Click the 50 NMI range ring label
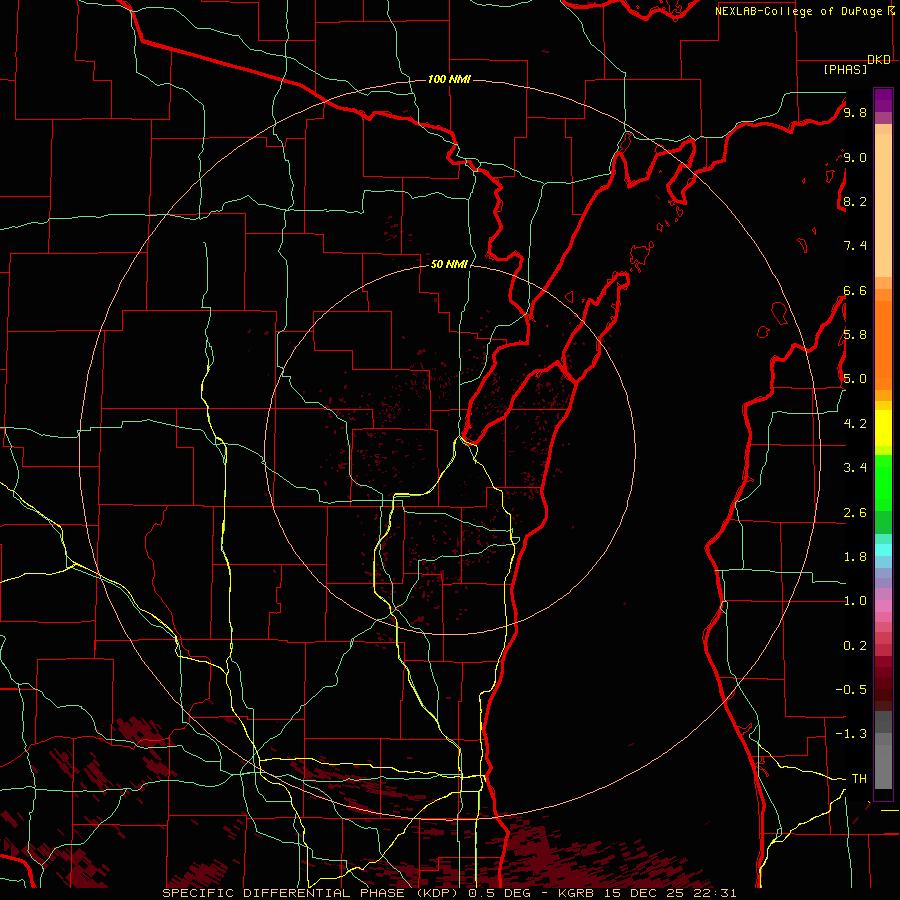The width and height of the screenshot is (900, 900). 449,264
